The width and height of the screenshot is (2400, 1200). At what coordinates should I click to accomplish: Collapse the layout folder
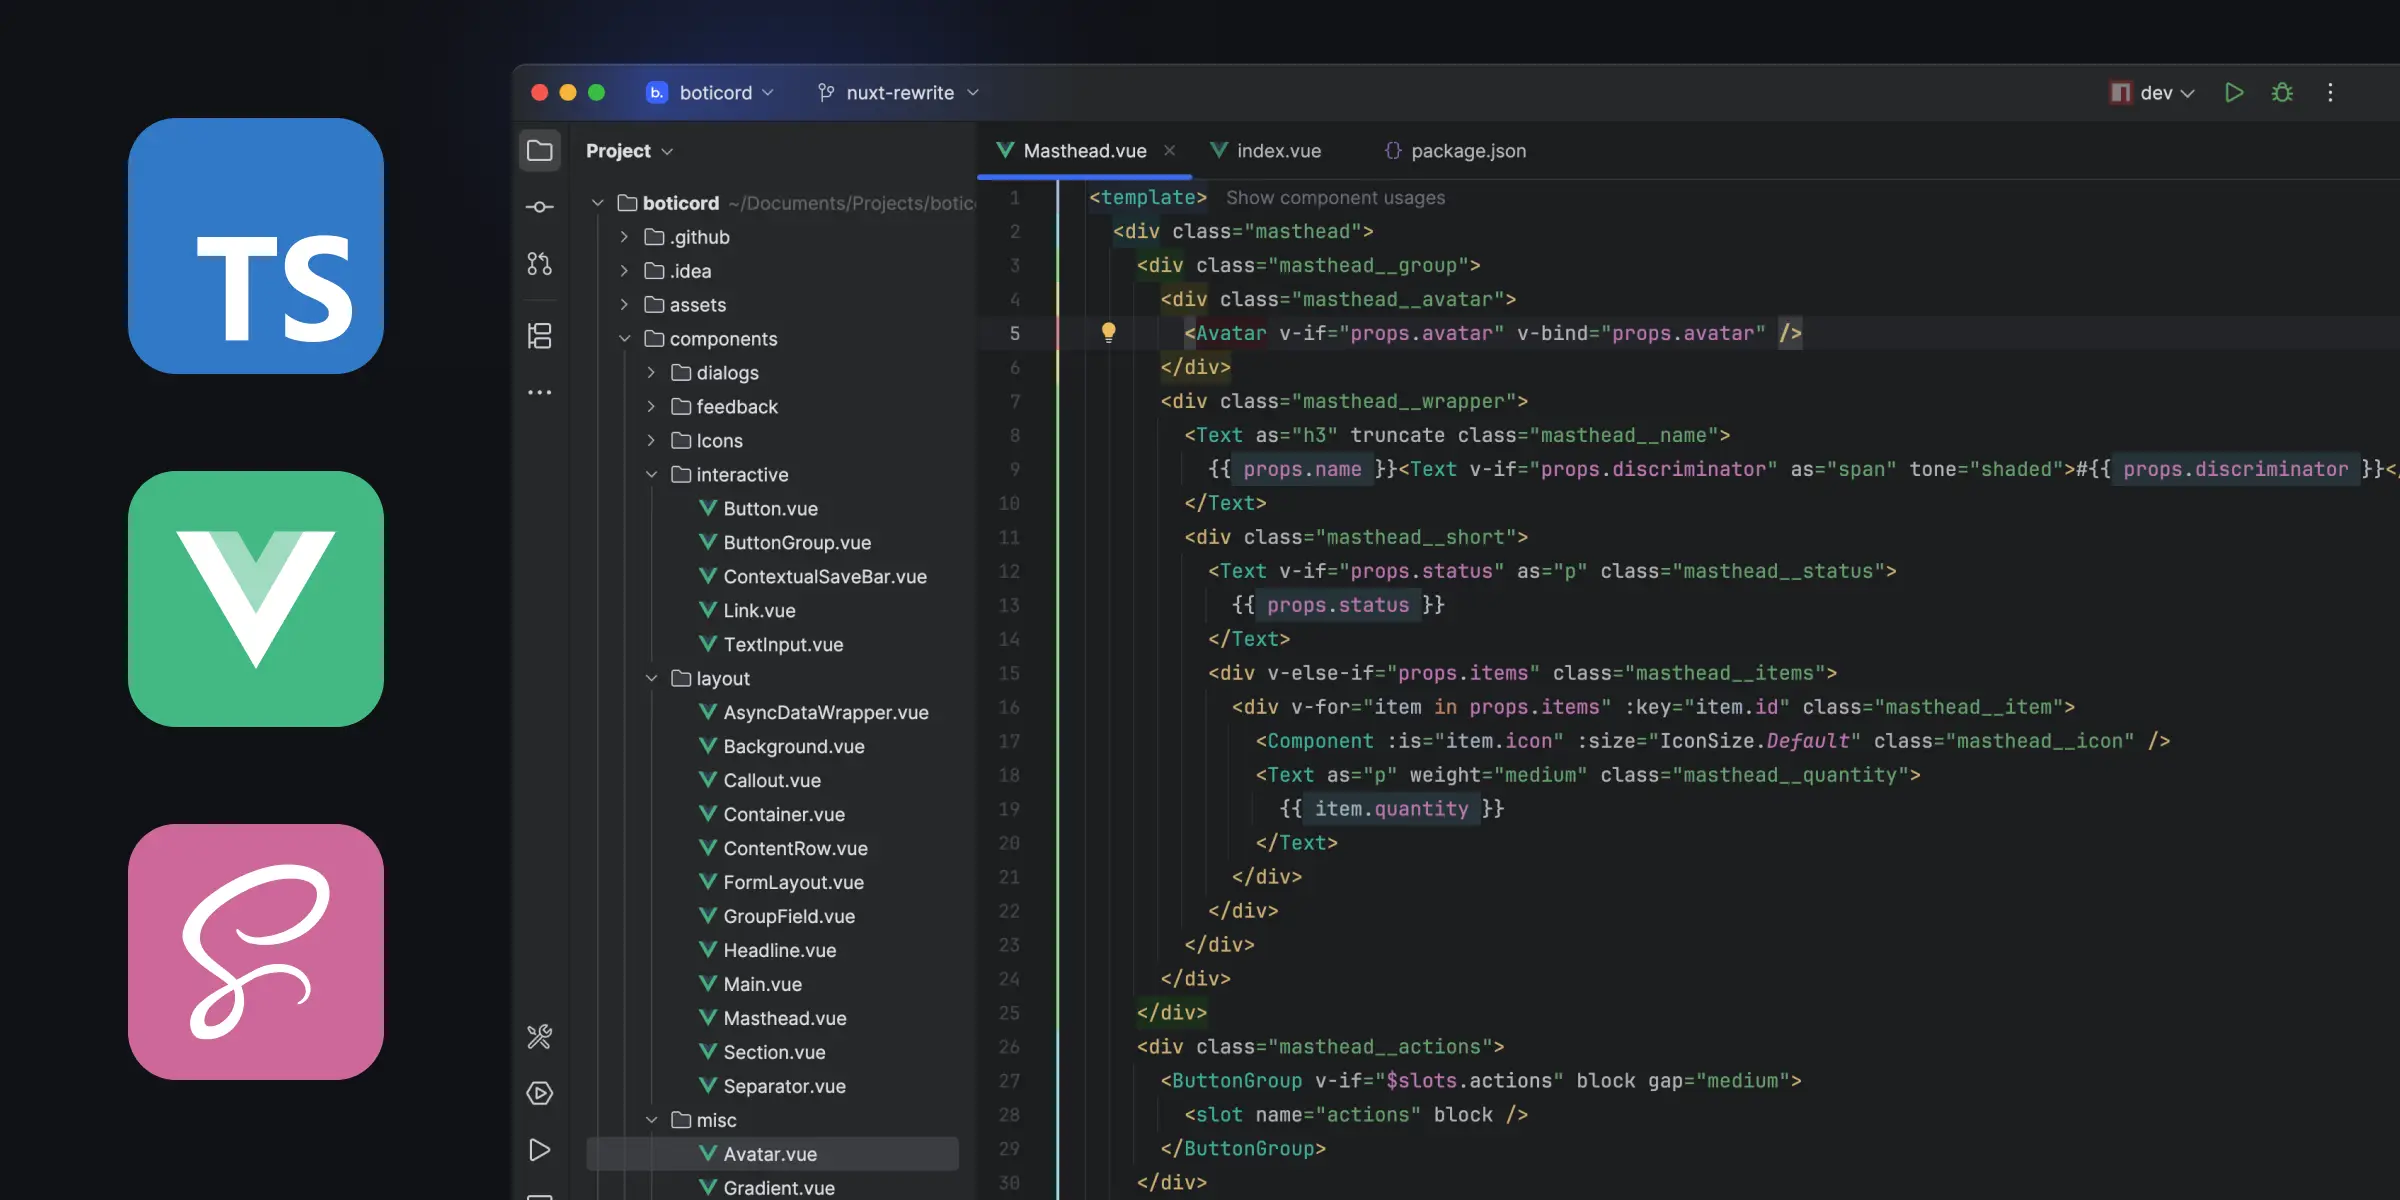(651, 679)
